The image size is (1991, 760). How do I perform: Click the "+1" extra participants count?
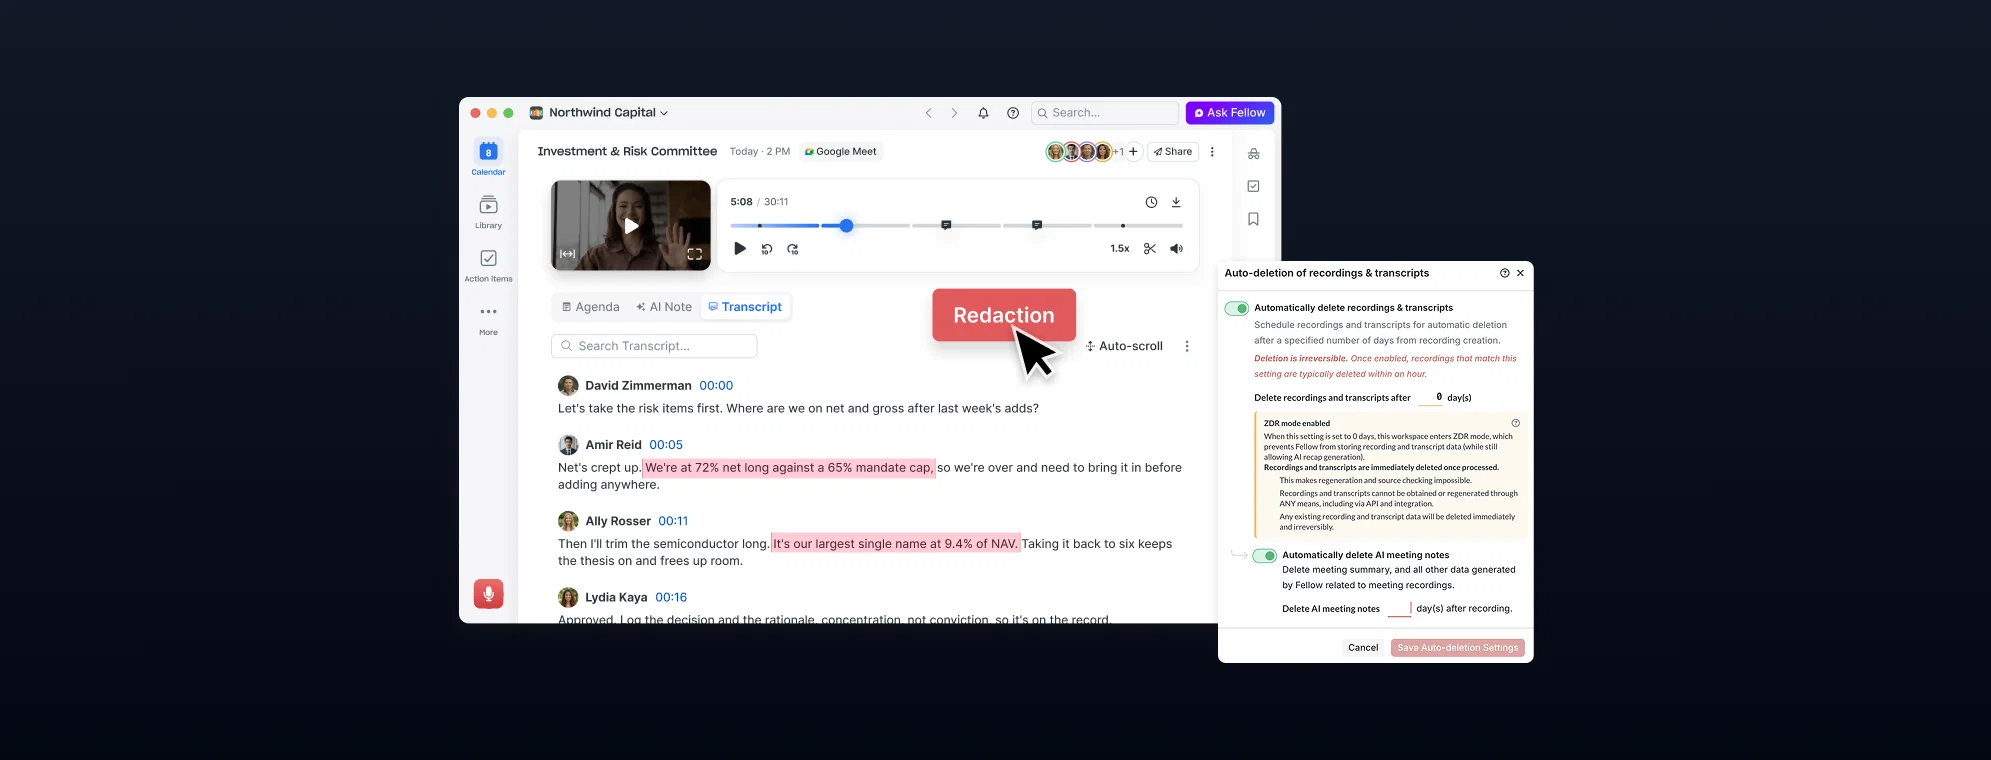pos(1118,152)
